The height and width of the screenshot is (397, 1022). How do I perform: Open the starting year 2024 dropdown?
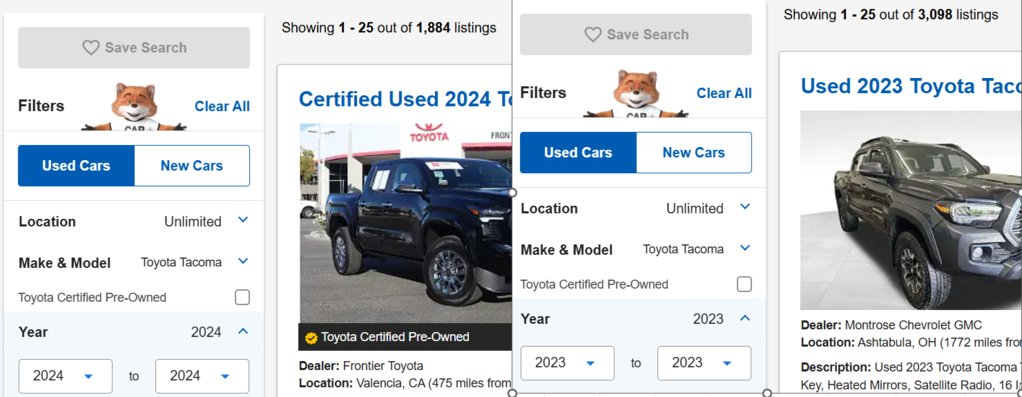point(65,376)
